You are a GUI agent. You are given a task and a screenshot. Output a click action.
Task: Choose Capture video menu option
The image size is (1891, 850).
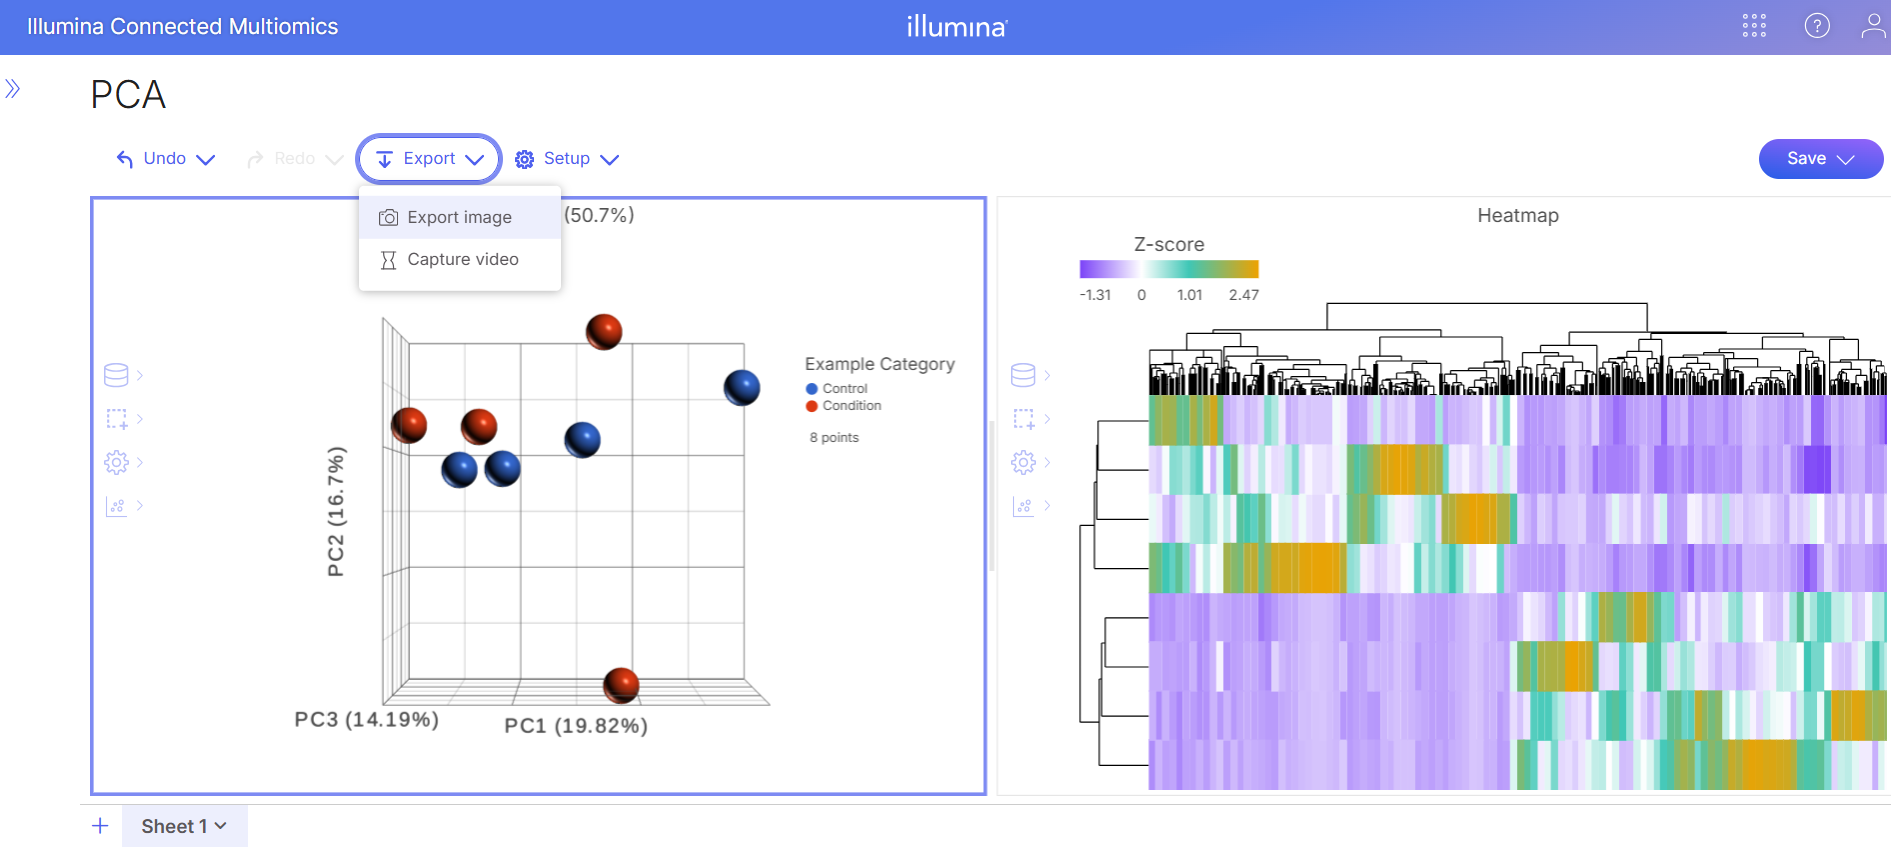tap(462, 260)
